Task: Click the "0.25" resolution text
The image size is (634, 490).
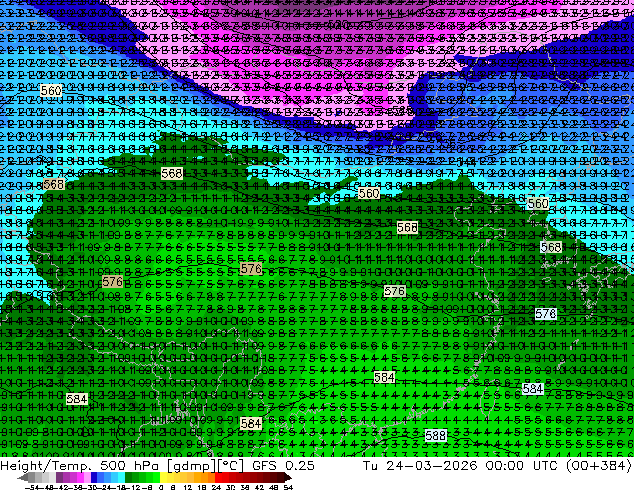Action: 299,465
